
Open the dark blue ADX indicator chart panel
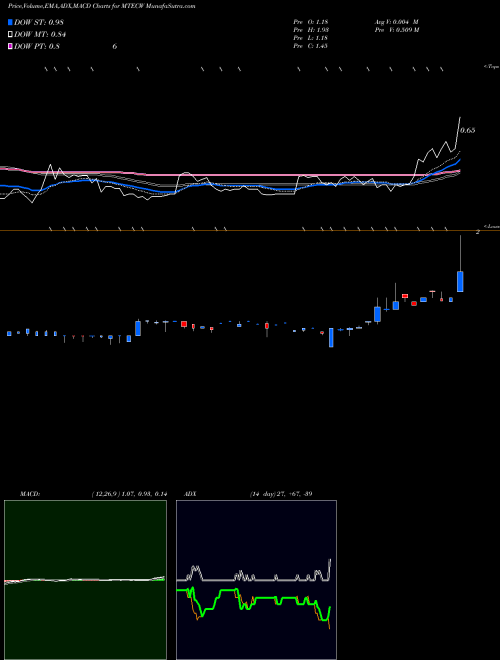256,580
